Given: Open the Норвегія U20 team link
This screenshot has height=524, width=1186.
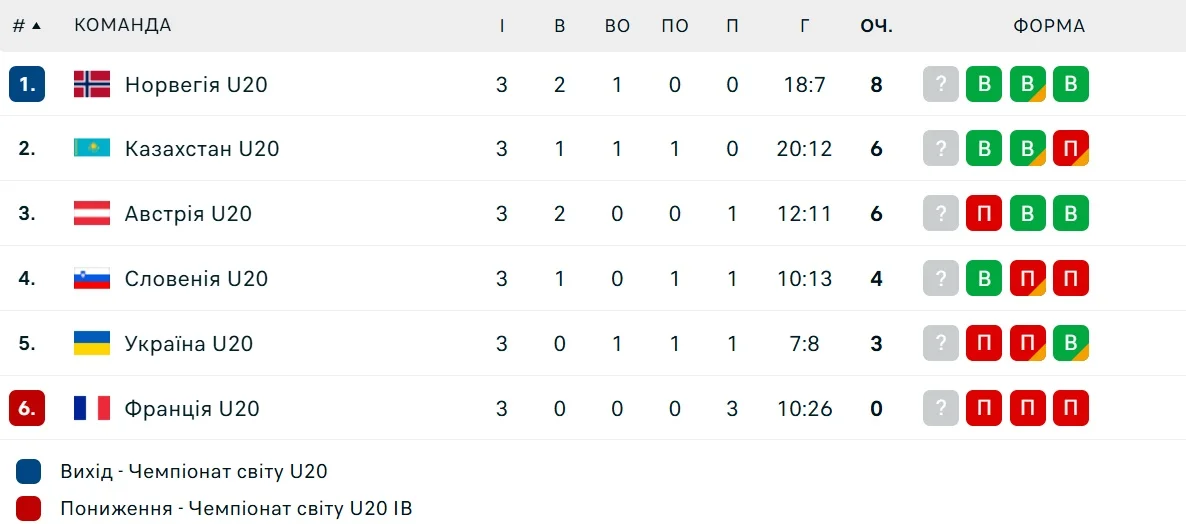Looking at the screenshot, I should 196,85.
